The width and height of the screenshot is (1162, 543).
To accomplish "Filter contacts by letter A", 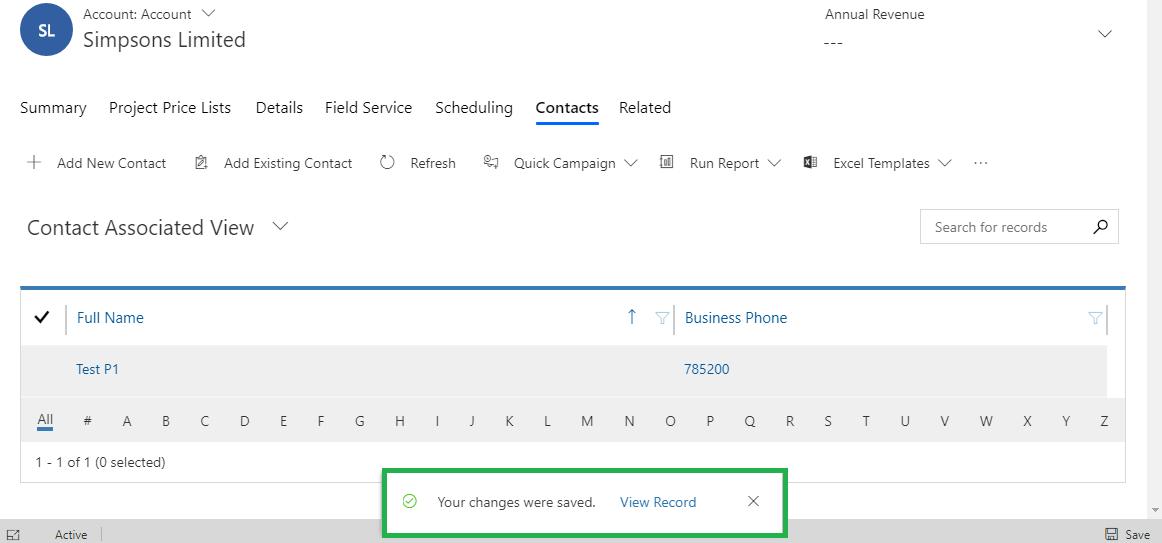I will point(127,422).
